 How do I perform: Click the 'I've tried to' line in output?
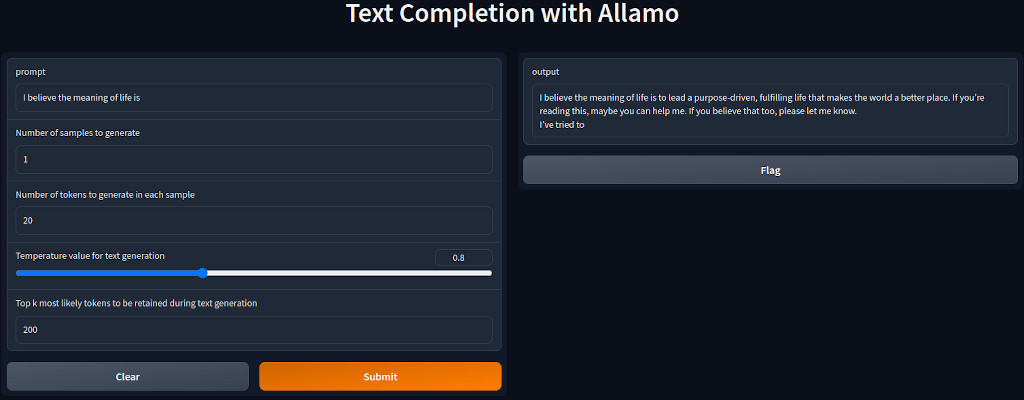coord(562,125)
